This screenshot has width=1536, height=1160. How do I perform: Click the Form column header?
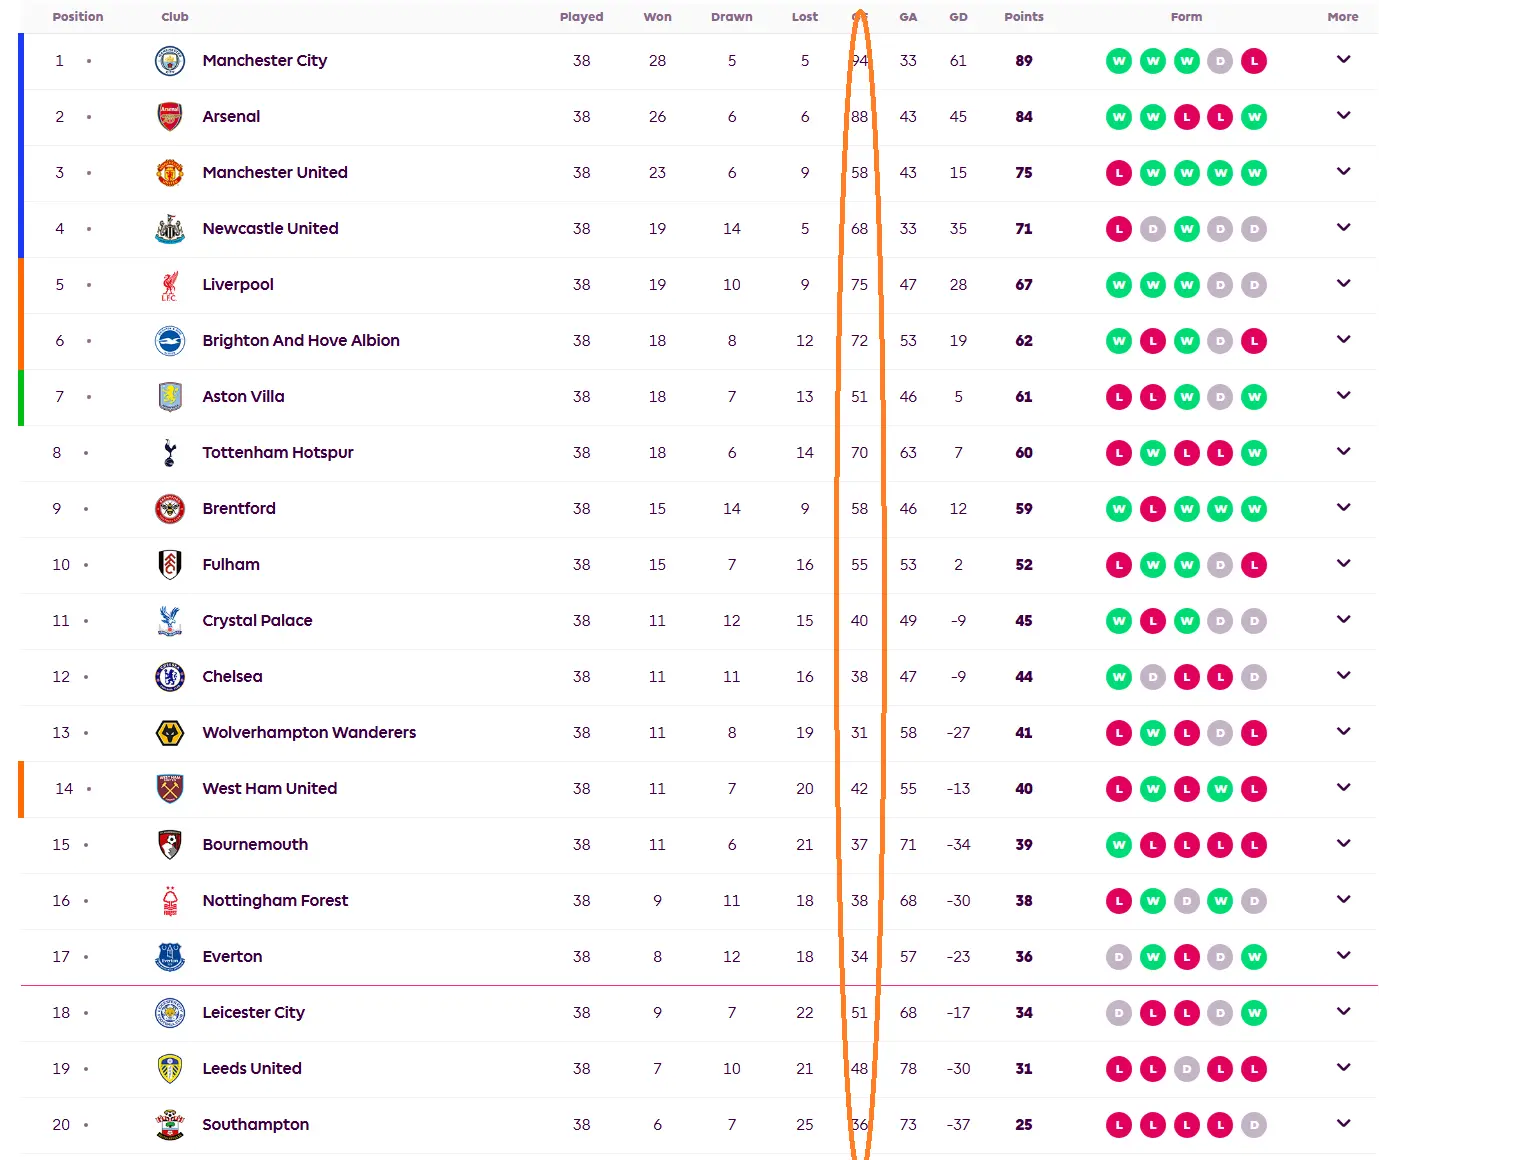[1186, 17]
